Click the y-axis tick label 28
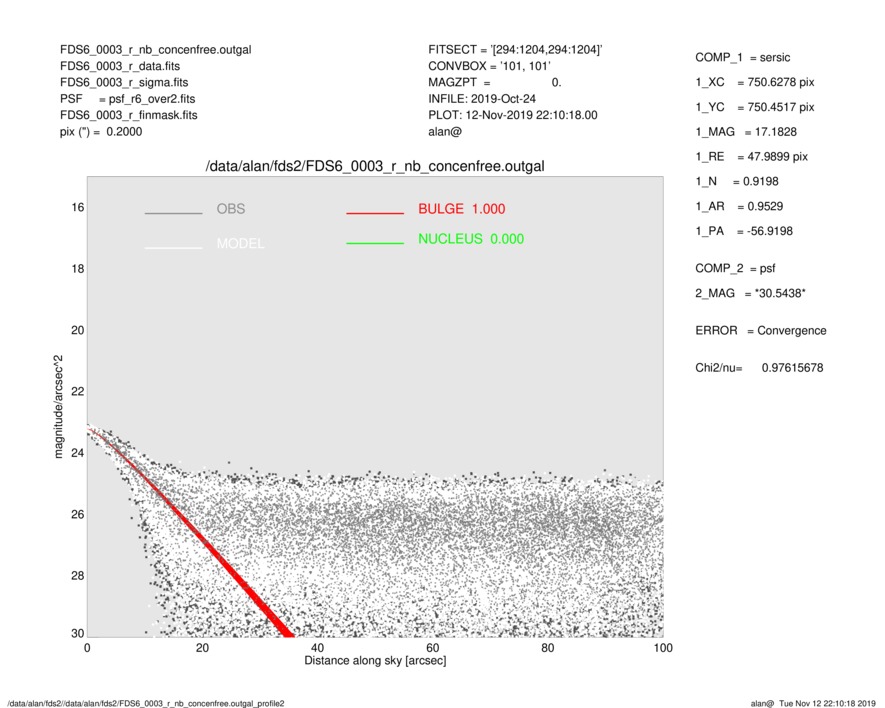 point(78,576)
